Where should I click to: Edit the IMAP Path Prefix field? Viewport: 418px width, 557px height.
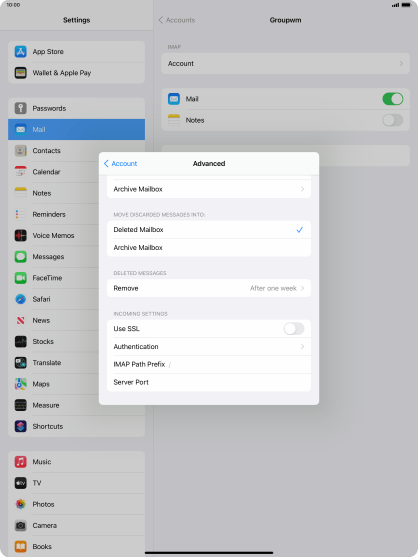point(209,364)
